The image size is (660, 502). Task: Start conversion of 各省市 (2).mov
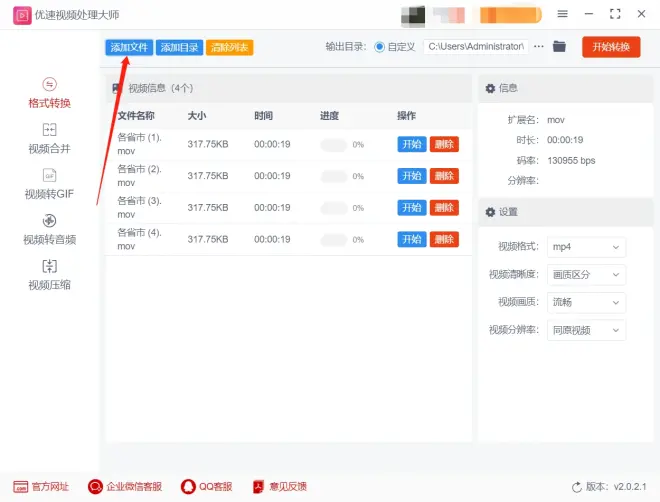pyautogui.click(x=412, y=176)
